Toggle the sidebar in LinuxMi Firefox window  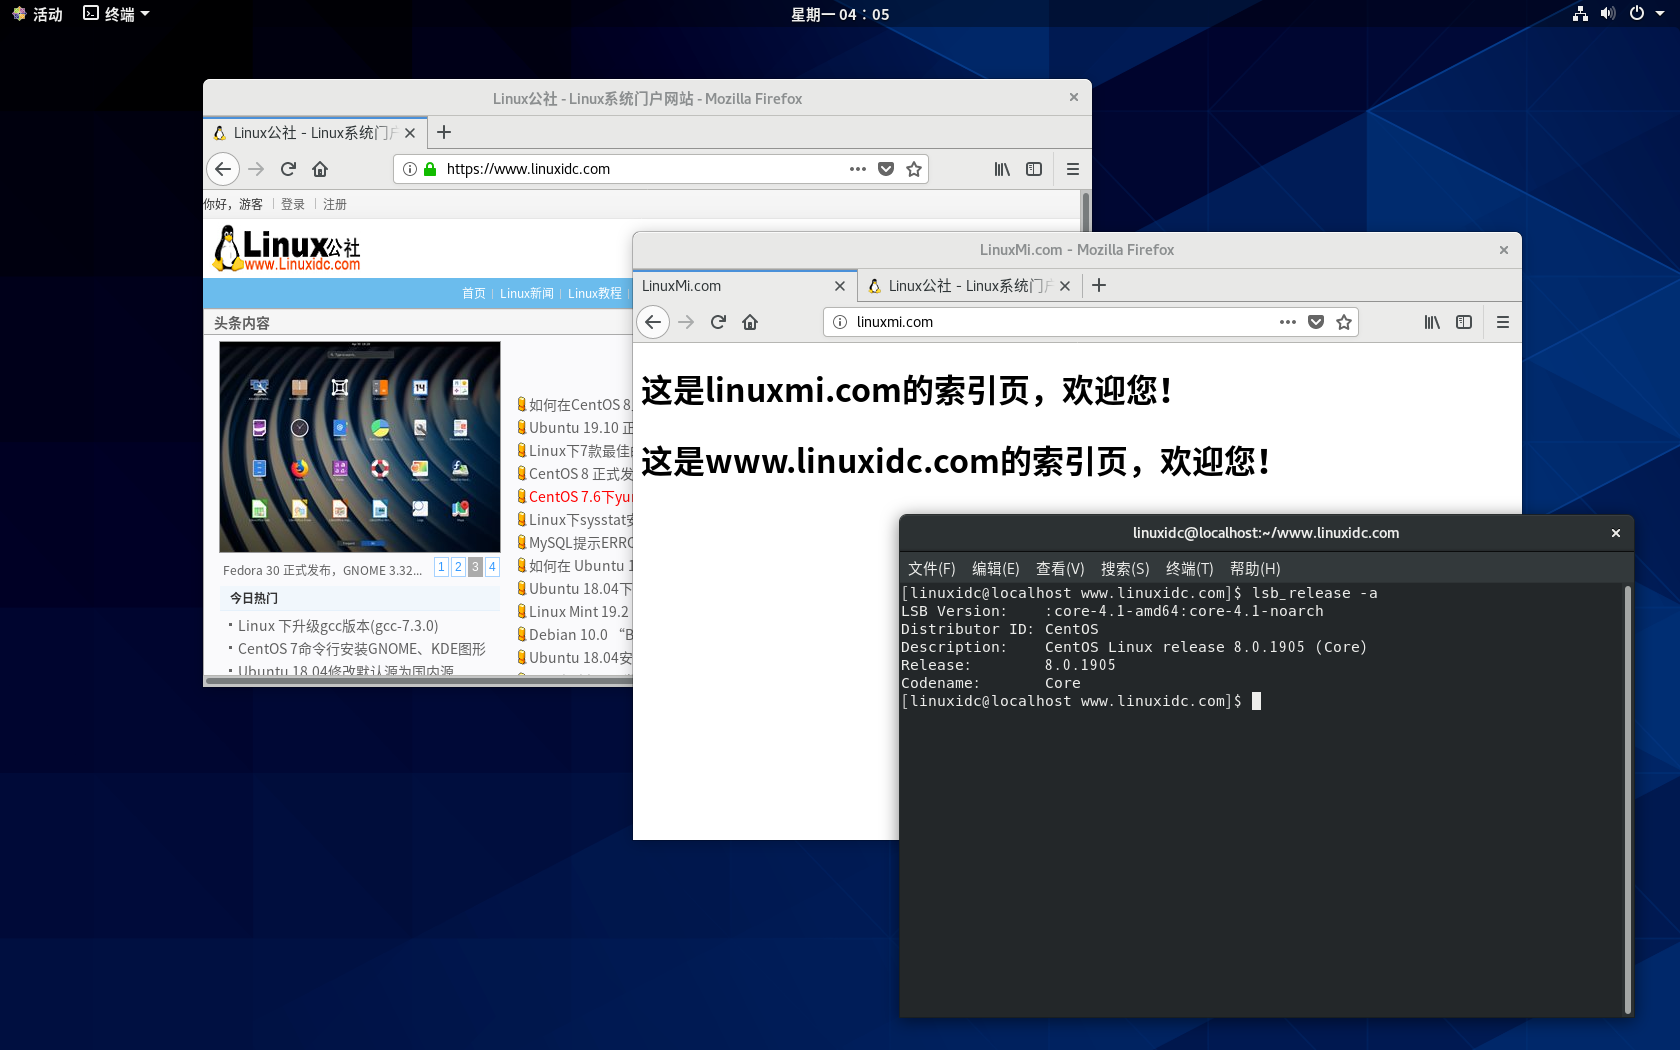click(1464, 322)
